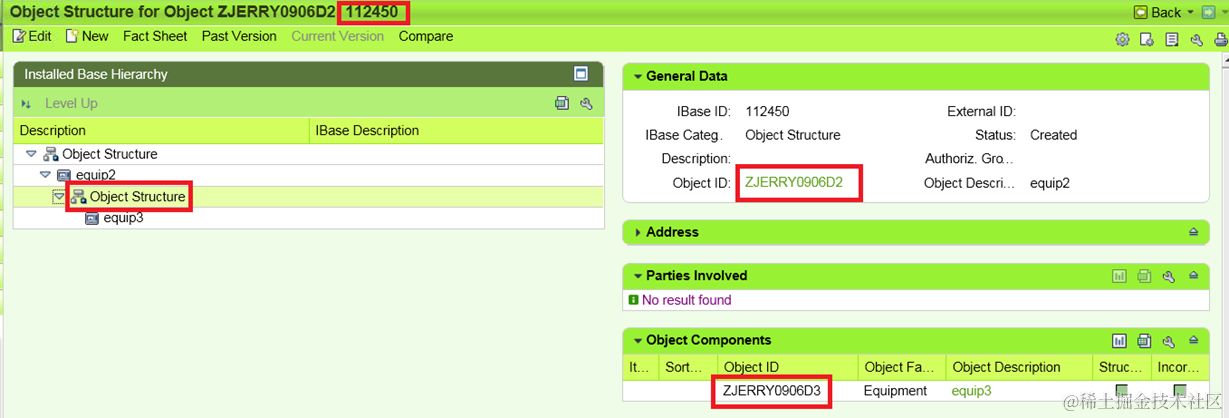Click the wrench personalize icon in page toolbar
Viewport: 1229px width, 418px height.
tap(1197, 39)
